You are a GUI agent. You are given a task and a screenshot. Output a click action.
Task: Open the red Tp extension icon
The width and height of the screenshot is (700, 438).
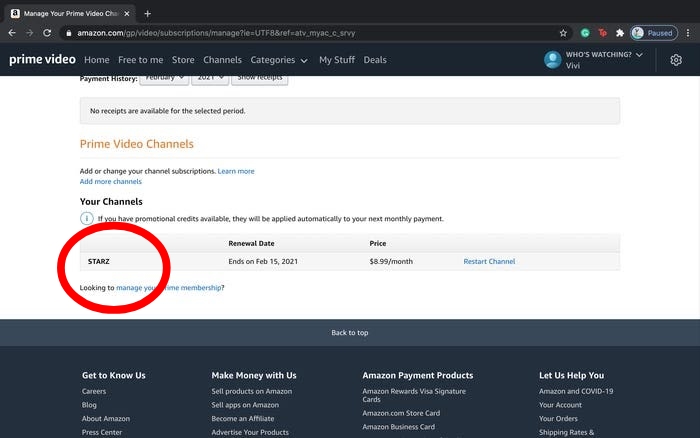pos(602,33)
